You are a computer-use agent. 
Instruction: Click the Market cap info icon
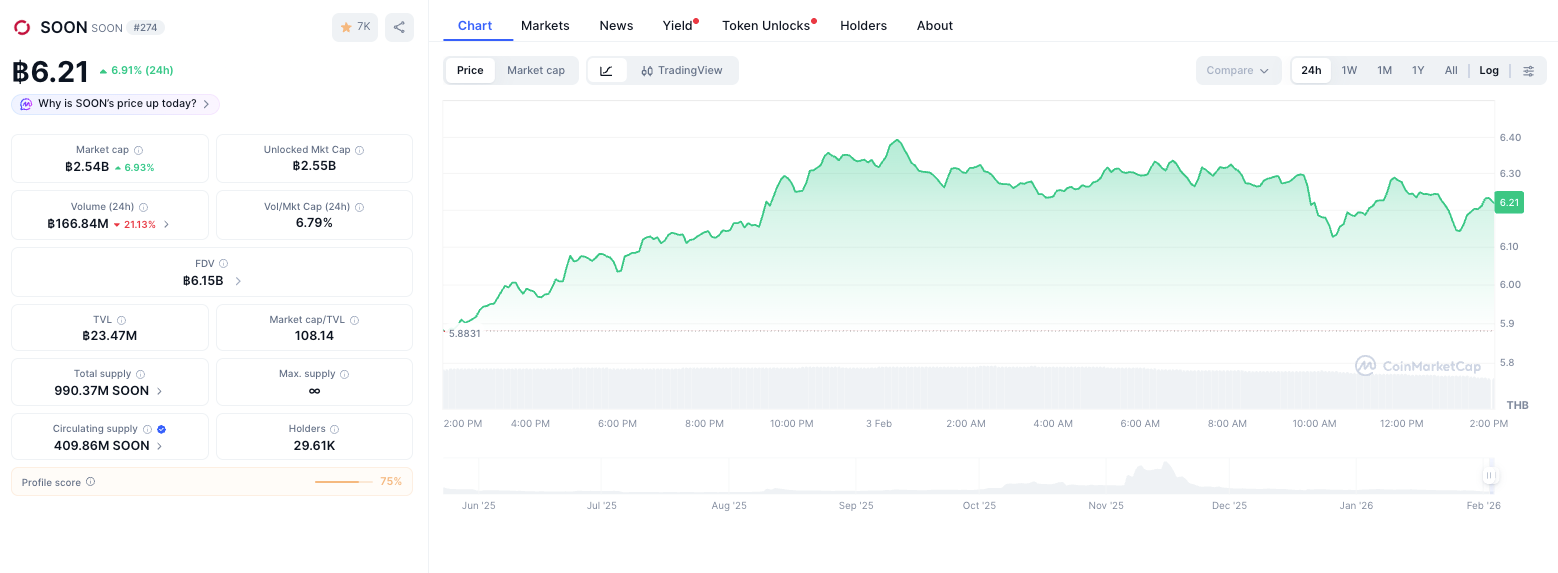(x=138, y=150)
